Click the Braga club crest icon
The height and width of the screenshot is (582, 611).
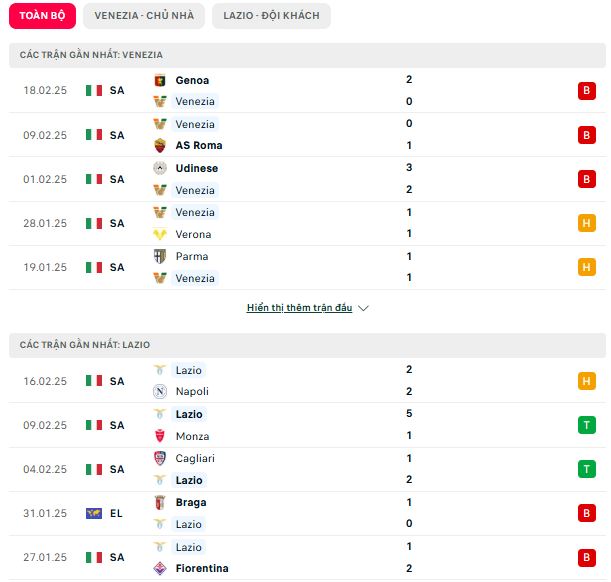pyautogui.click(x=160, y=503)
